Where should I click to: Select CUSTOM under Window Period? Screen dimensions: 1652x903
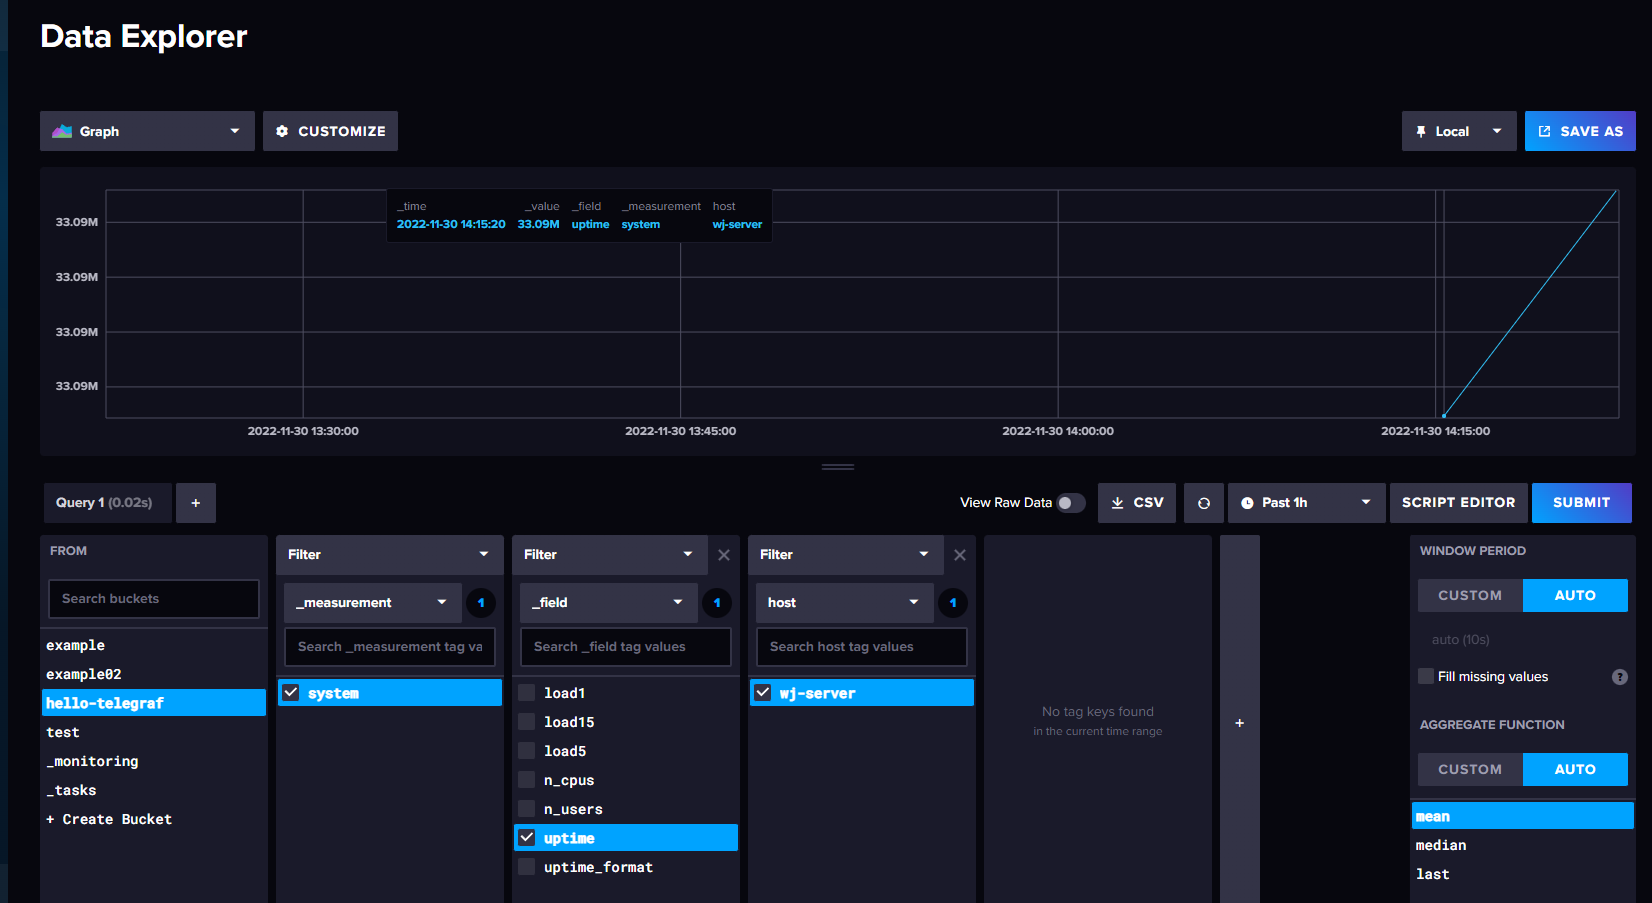(x=1470, y=595)
